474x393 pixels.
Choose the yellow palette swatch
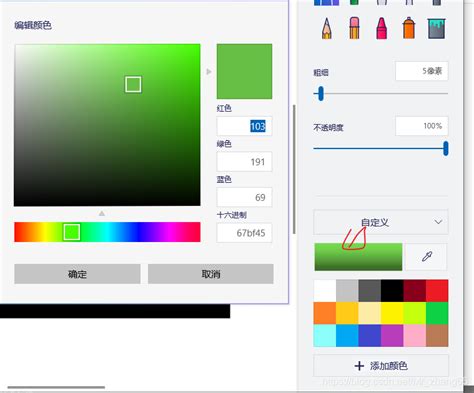[392, 313]
